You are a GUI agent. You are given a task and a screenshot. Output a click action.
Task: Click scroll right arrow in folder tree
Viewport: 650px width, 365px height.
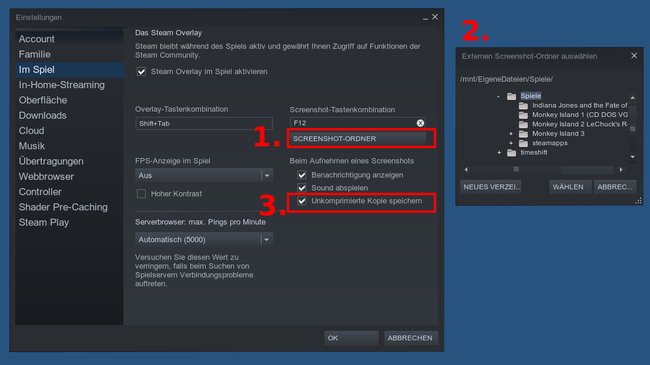click(621, 170)
